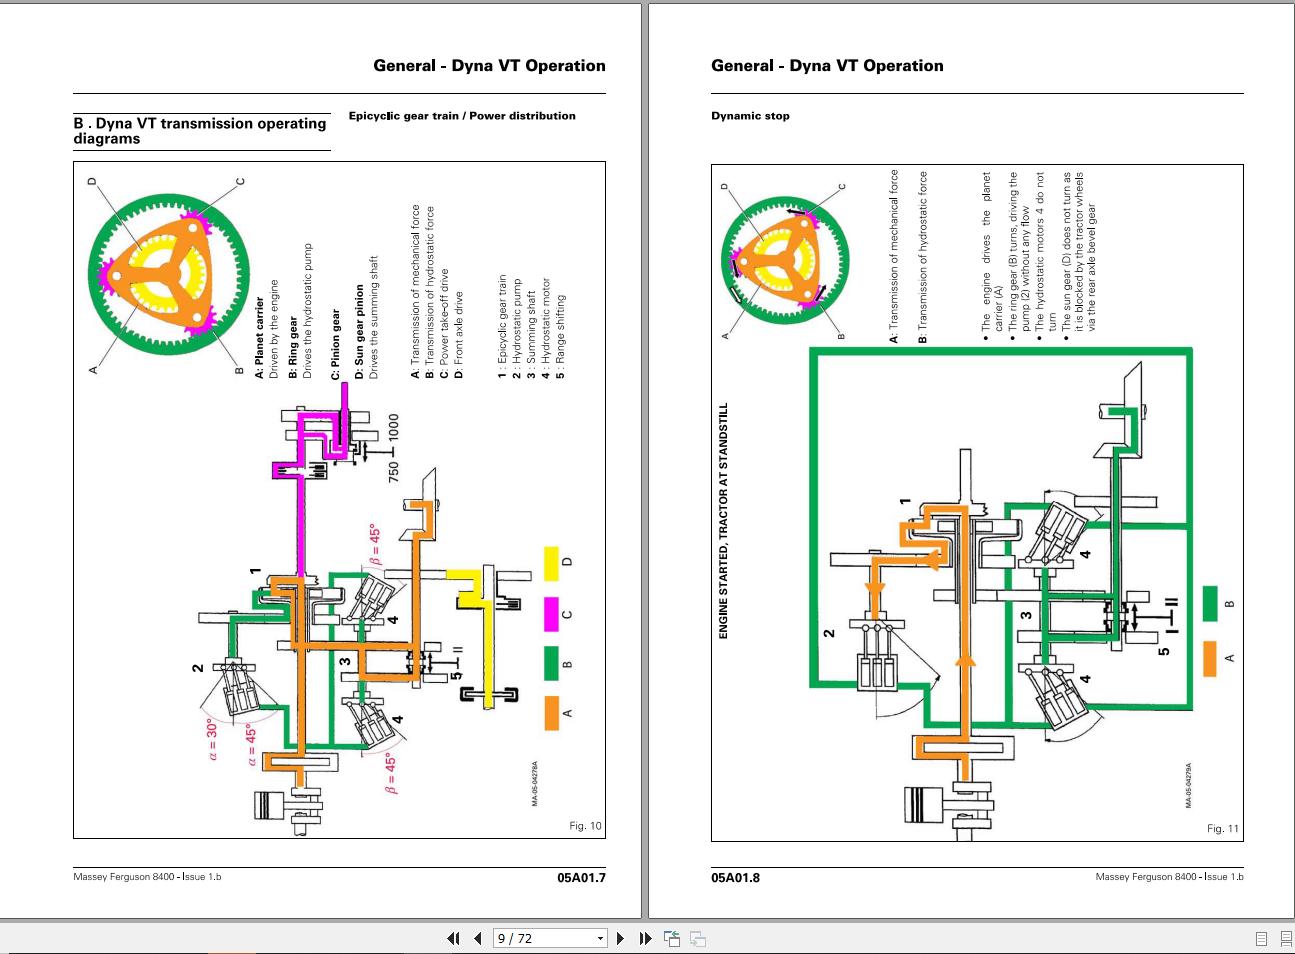Go to the previous page
Viewport: 1295px width, 954px height.
(477, 938)
